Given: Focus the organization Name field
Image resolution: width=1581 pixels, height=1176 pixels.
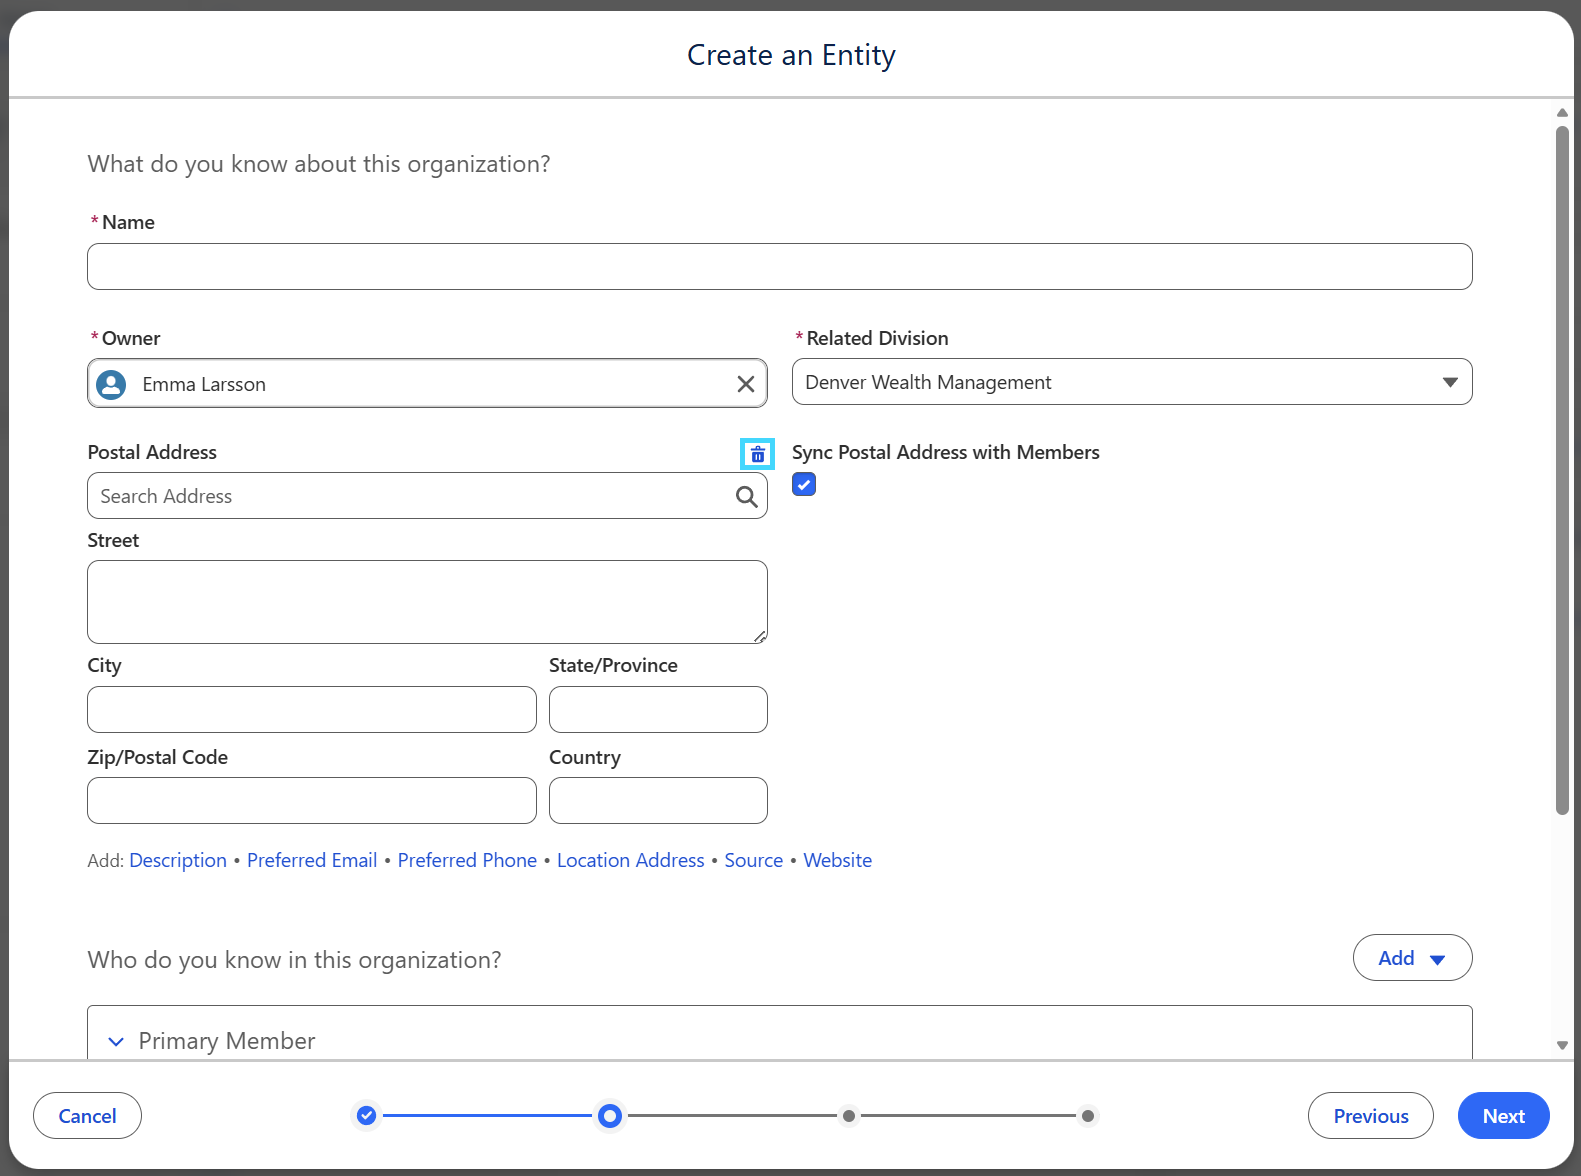Looking at the screenshot, I should [x=780, y=266].
